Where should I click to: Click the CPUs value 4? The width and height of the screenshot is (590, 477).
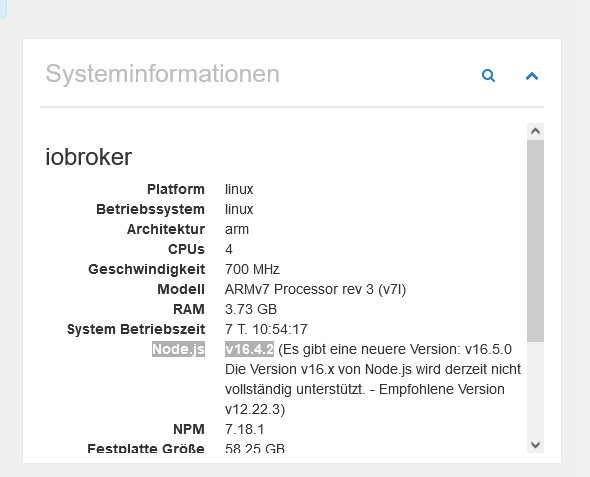[x=229, y=249]
